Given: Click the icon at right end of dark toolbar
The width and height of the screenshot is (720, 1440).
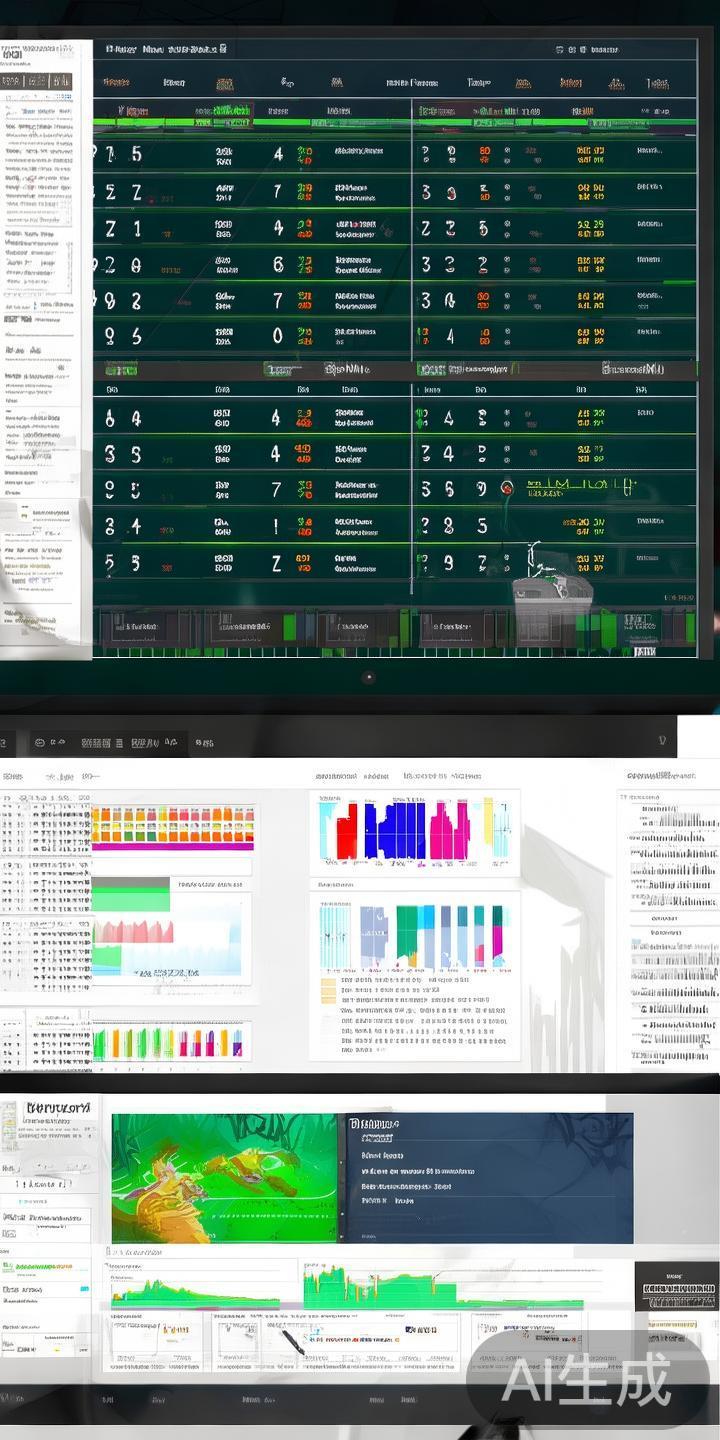Looking at the screenshot, I should click(x=661, y=741).
